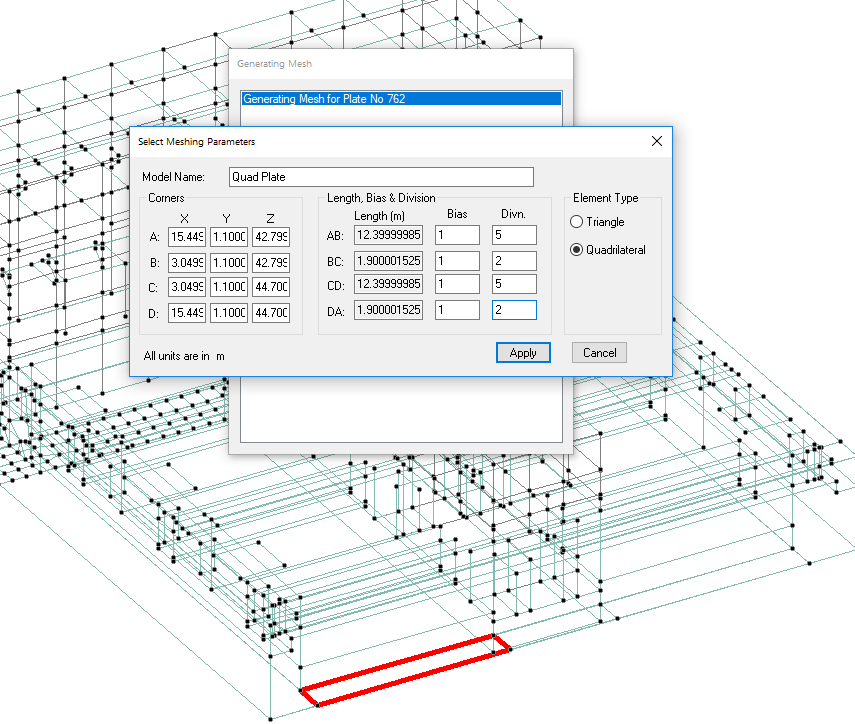Viewport: 855px width, 724px height.
Task: Click the CD Bias input field
Action: pos(456,286)
